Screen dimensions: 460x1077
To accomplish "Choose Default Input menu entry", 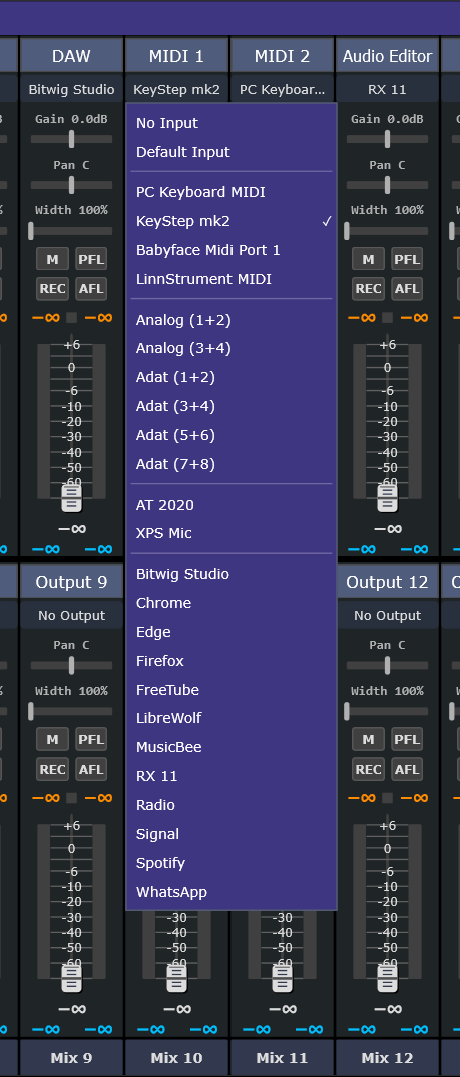I will tap(231, 152).
